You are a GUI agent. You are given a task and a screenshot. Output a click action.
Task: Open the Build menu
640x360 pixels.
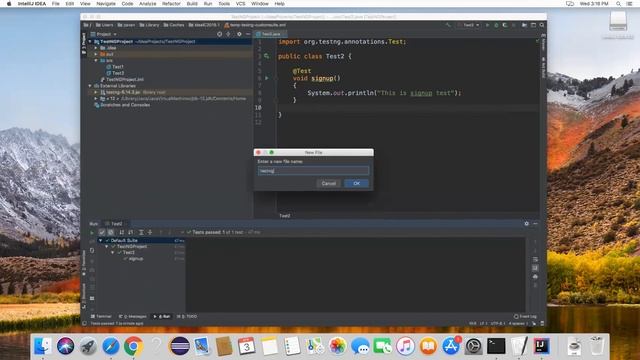pos(192,4)
